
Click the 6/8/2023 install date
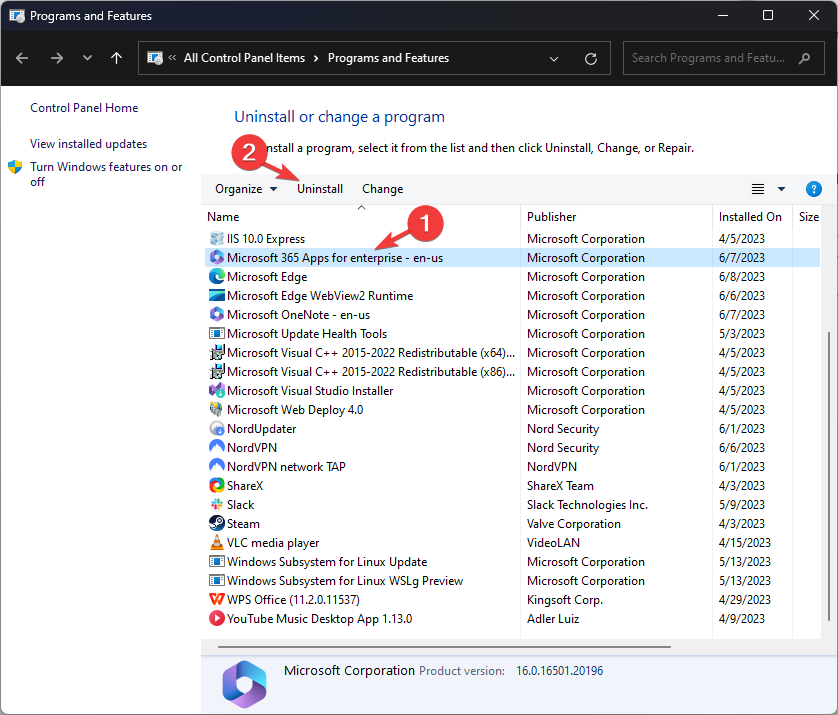[741, 277]
